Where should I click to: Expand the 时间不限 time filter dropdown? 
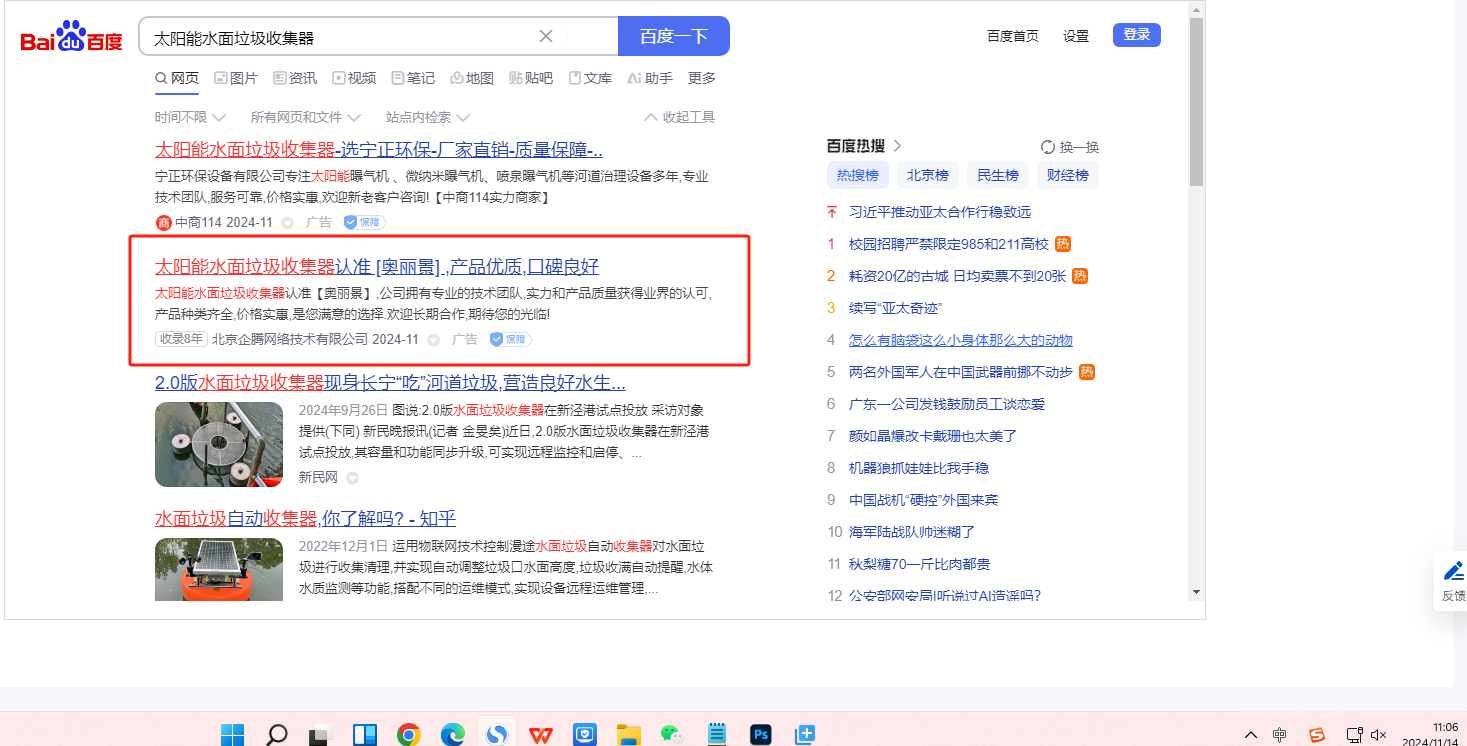pyautogui.click(x=190, y=118)
